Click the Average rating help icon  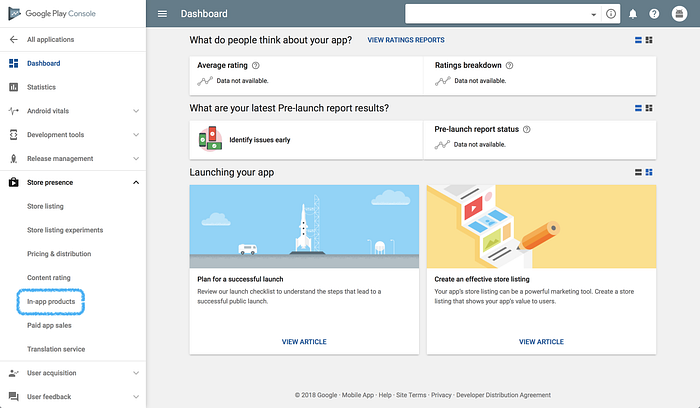pyautogui.click(x=255, y=66)
